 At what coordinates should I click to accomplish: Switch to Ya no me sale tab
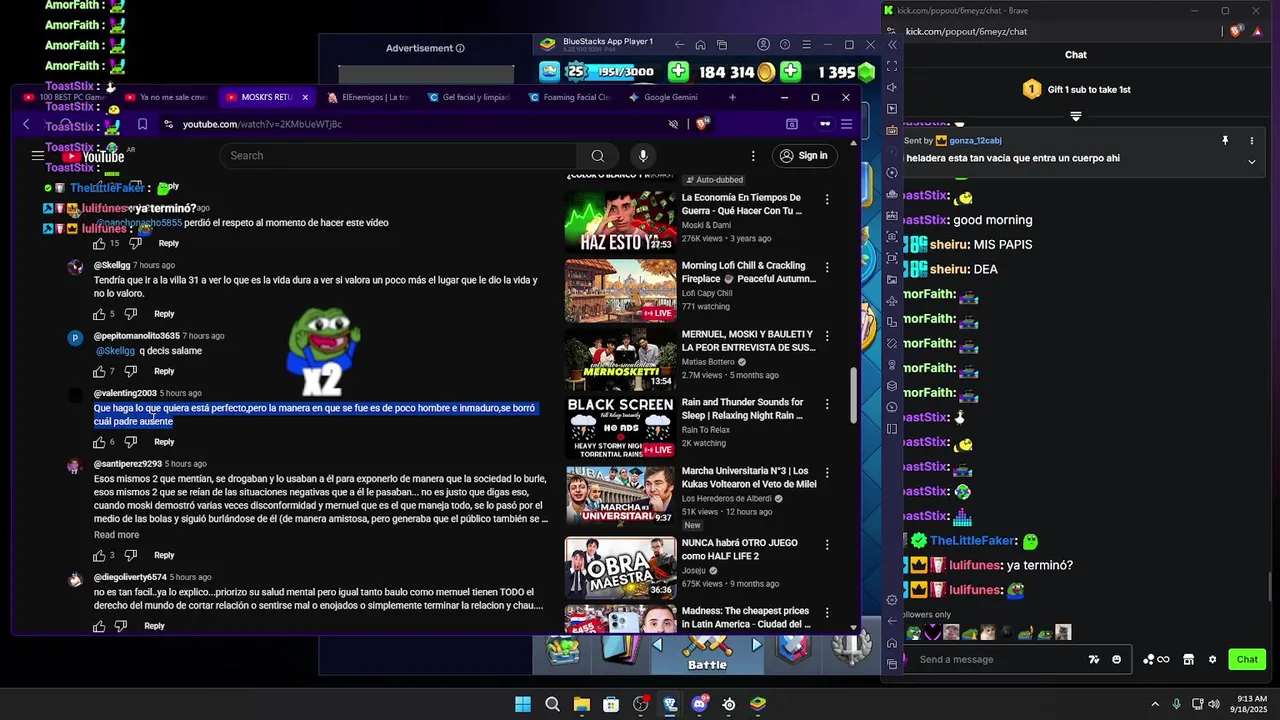166,97
